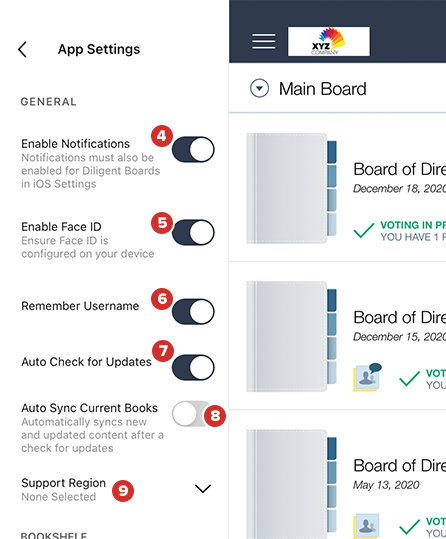The width and height of the screenshot is (446, 539).
Task: Click the green checkmark on December 15 book
Action: coord(410,378)
